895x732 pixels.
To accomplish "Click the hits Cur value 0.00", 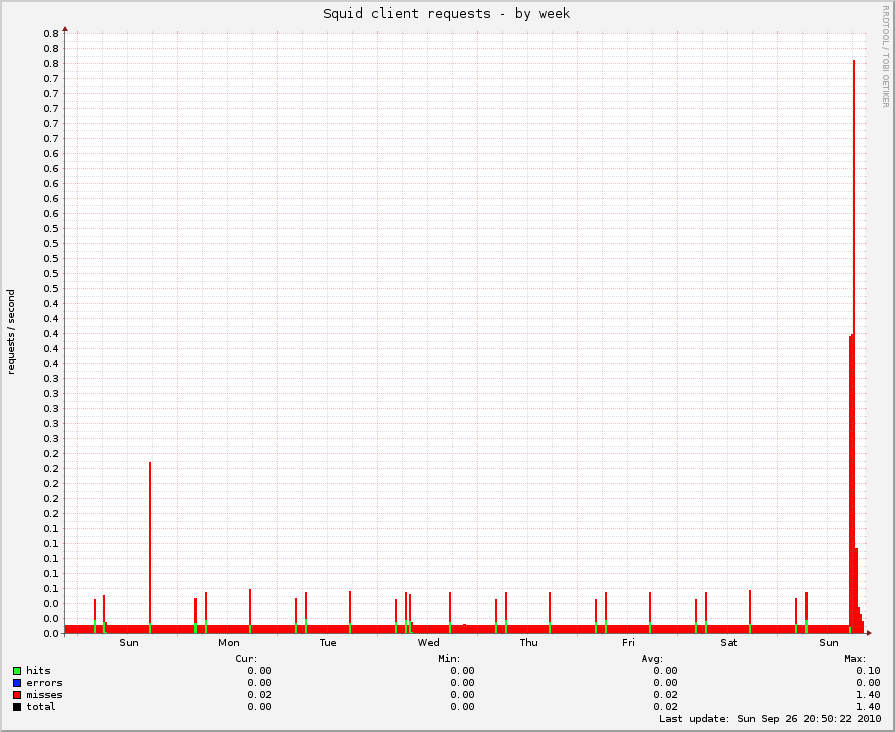I will [259, 671].
